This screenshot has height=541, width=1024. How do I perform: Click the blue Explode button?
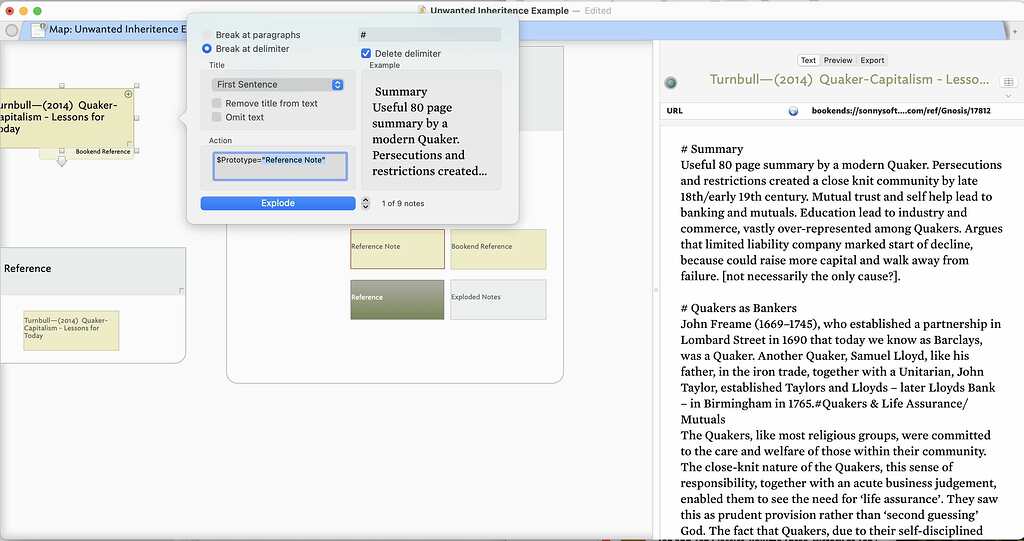point(278,203)
